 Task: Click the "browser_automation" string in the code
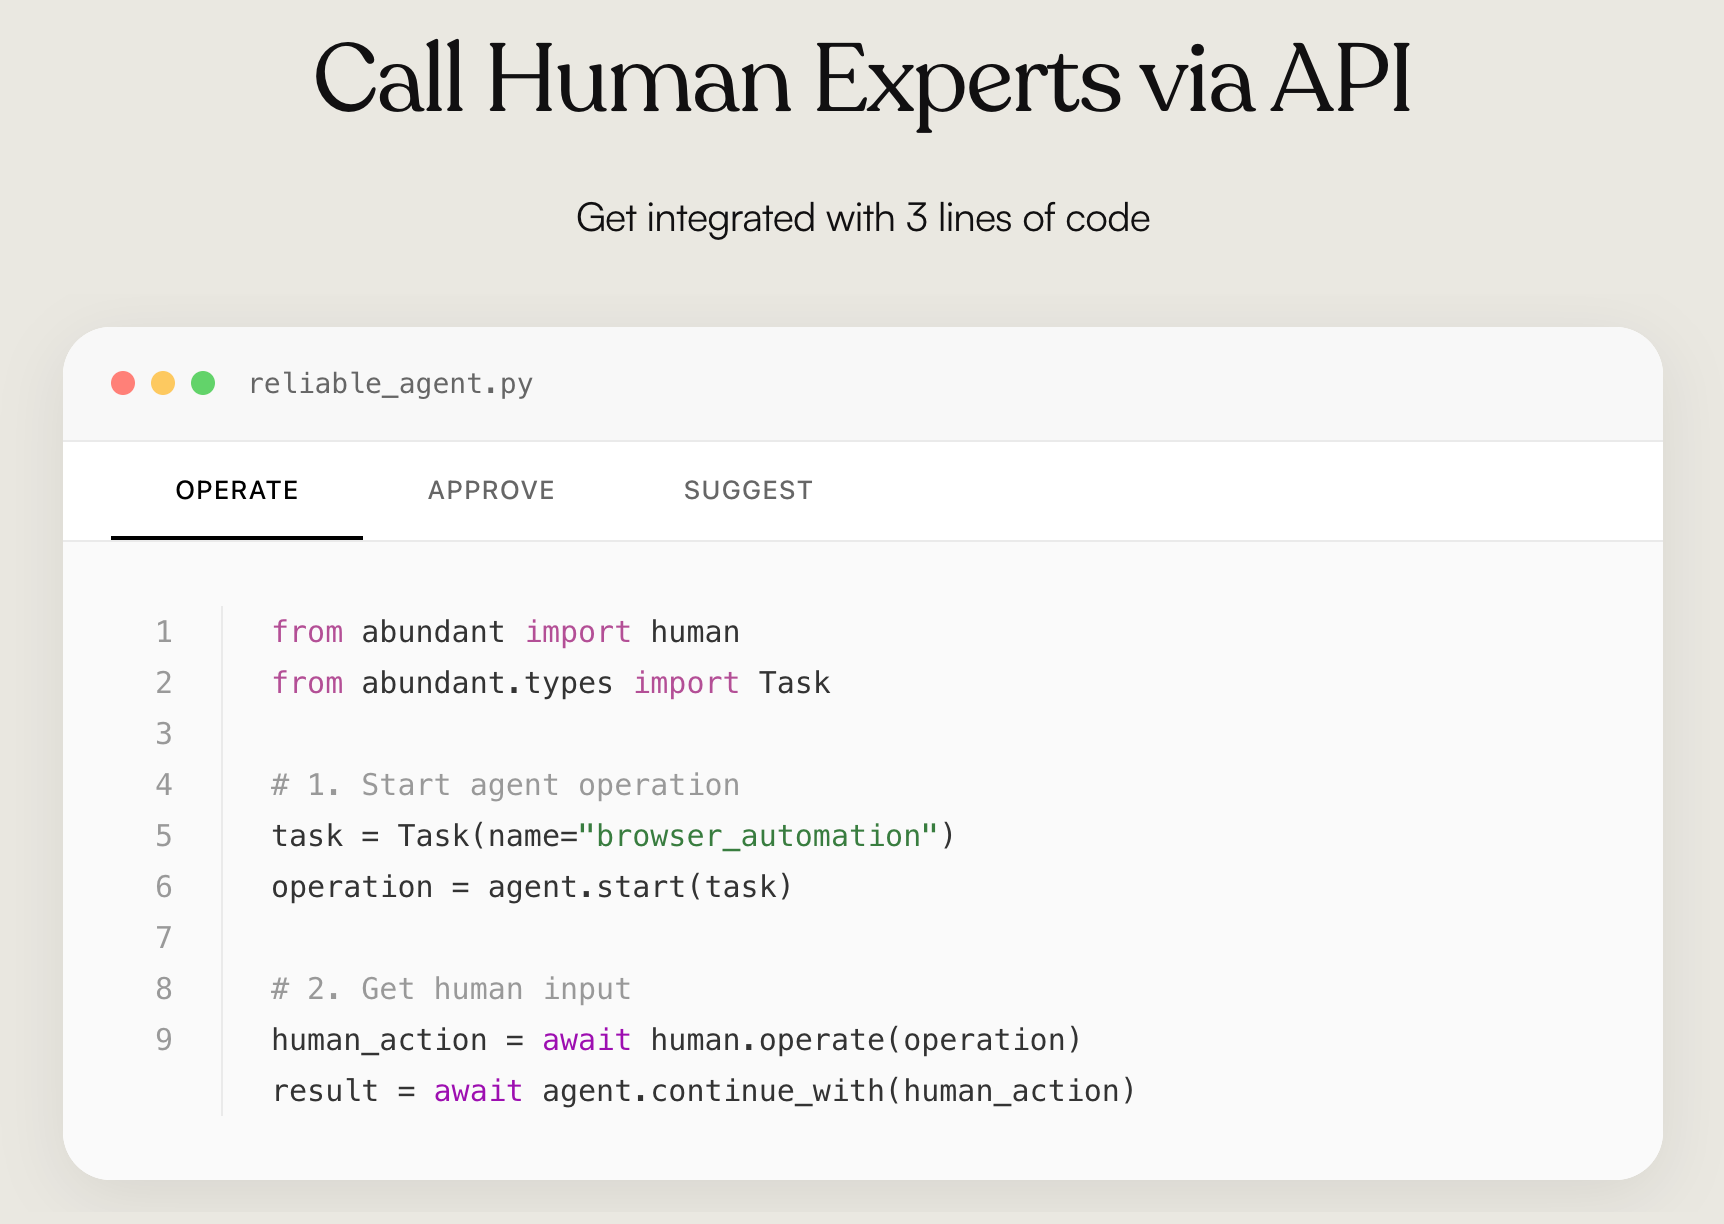(758, 836)
